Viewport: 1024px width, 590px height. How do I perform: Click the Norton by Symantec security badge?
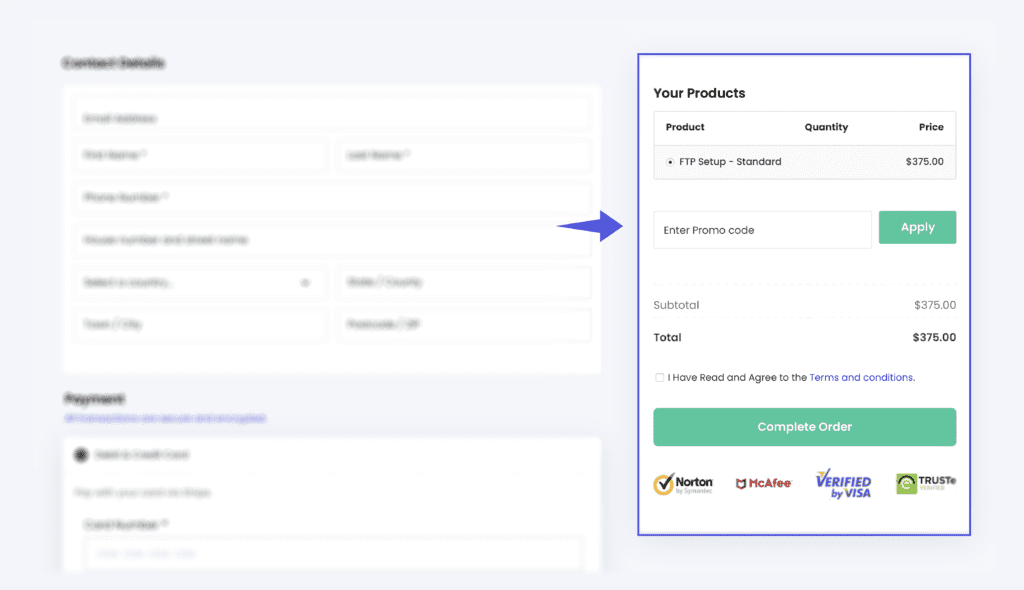[x=683, y=484]
